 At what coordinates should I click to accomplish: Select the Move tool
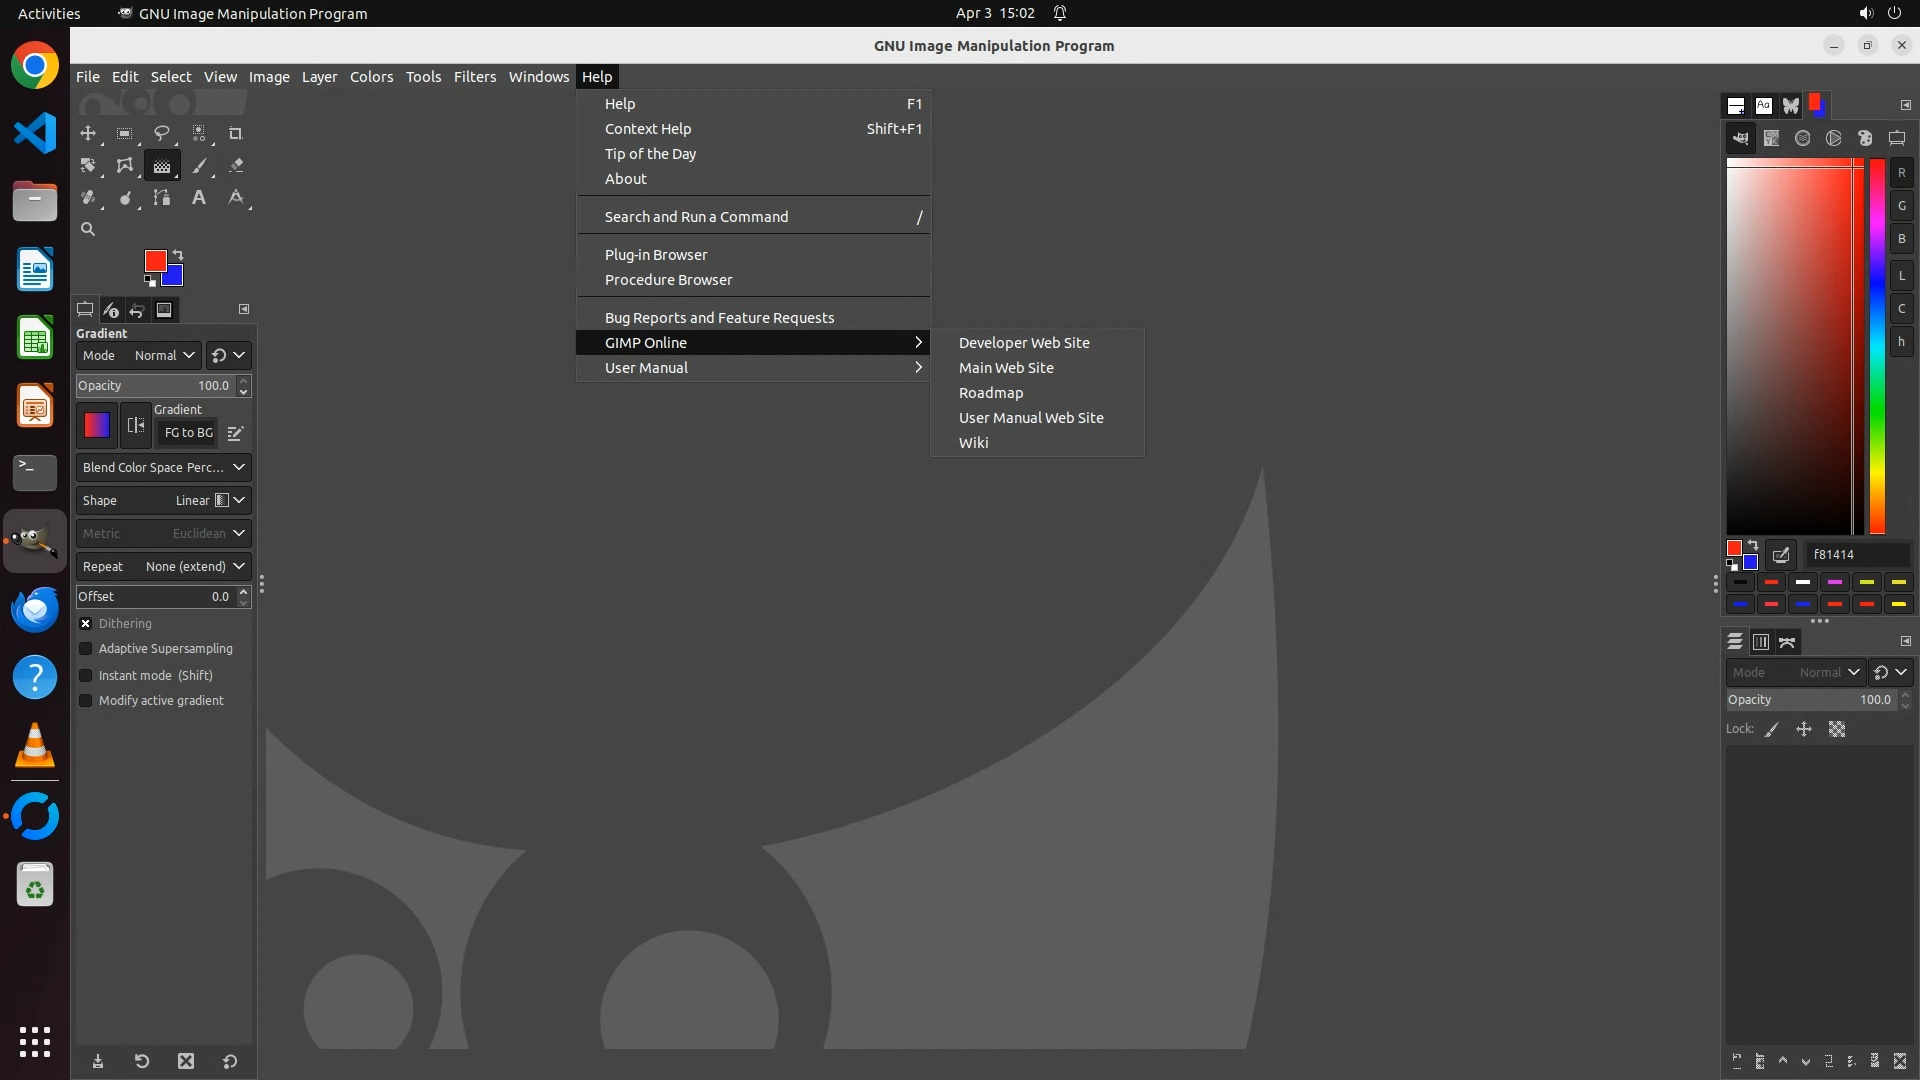coord(88,133)
